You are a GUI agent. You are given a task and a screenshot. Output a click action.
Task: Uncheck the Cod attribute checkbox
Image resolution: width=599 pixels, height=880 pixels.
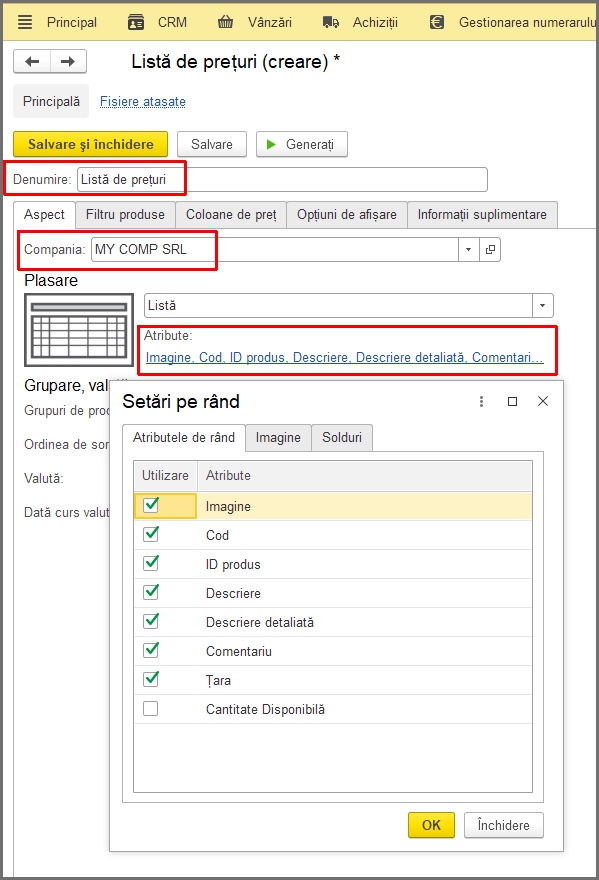151,534
